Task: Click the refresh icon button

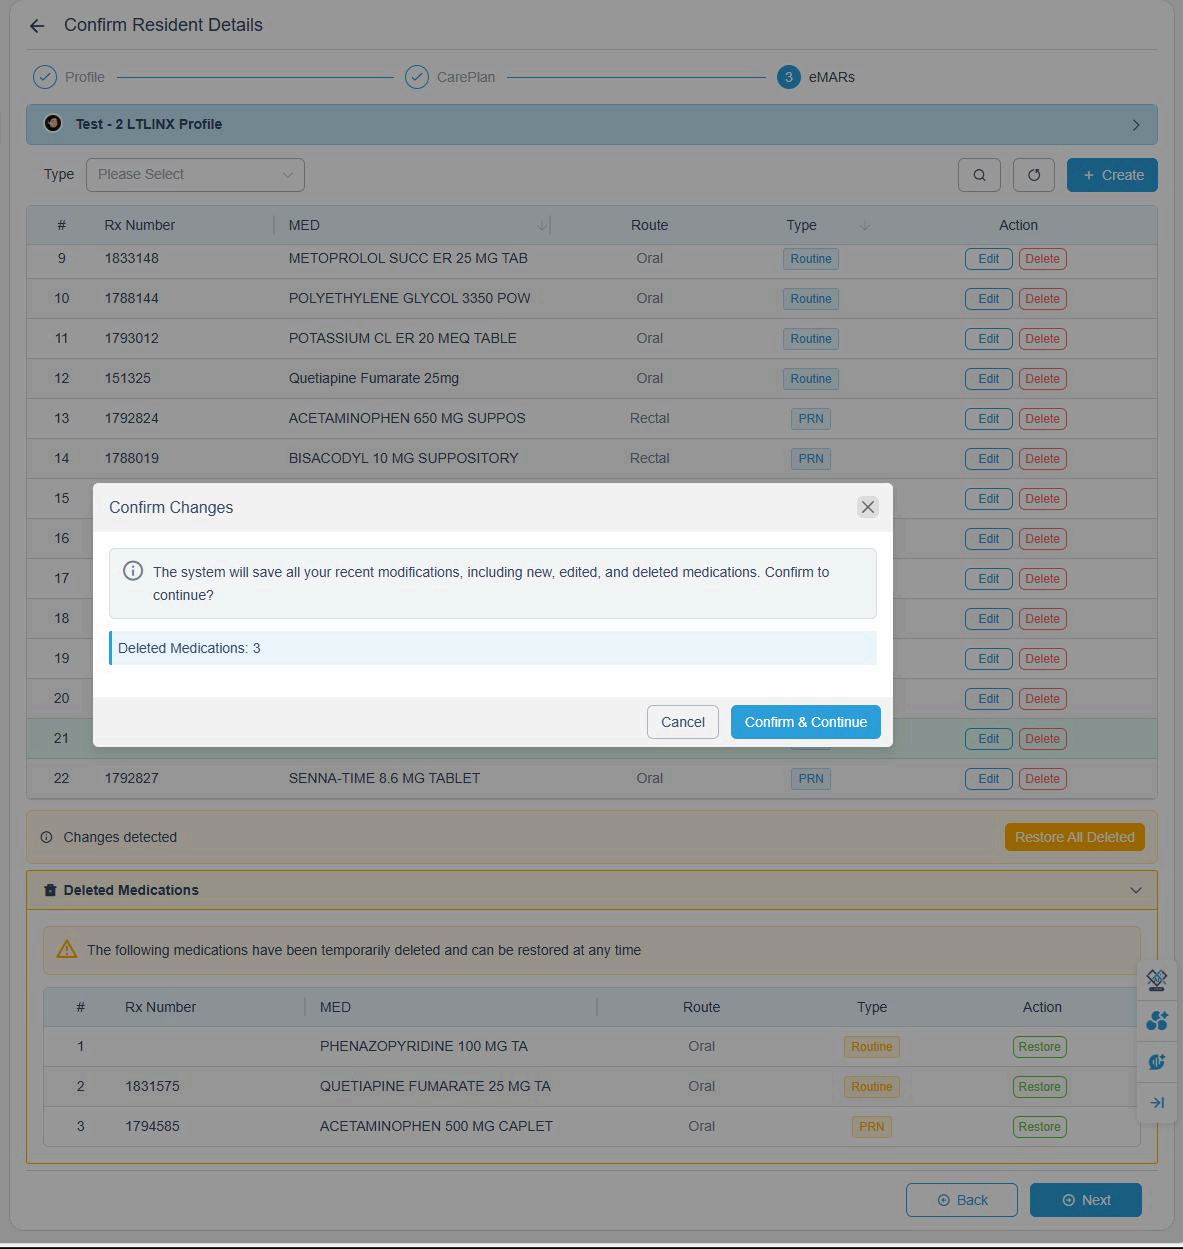Action: pos(1033,175)
